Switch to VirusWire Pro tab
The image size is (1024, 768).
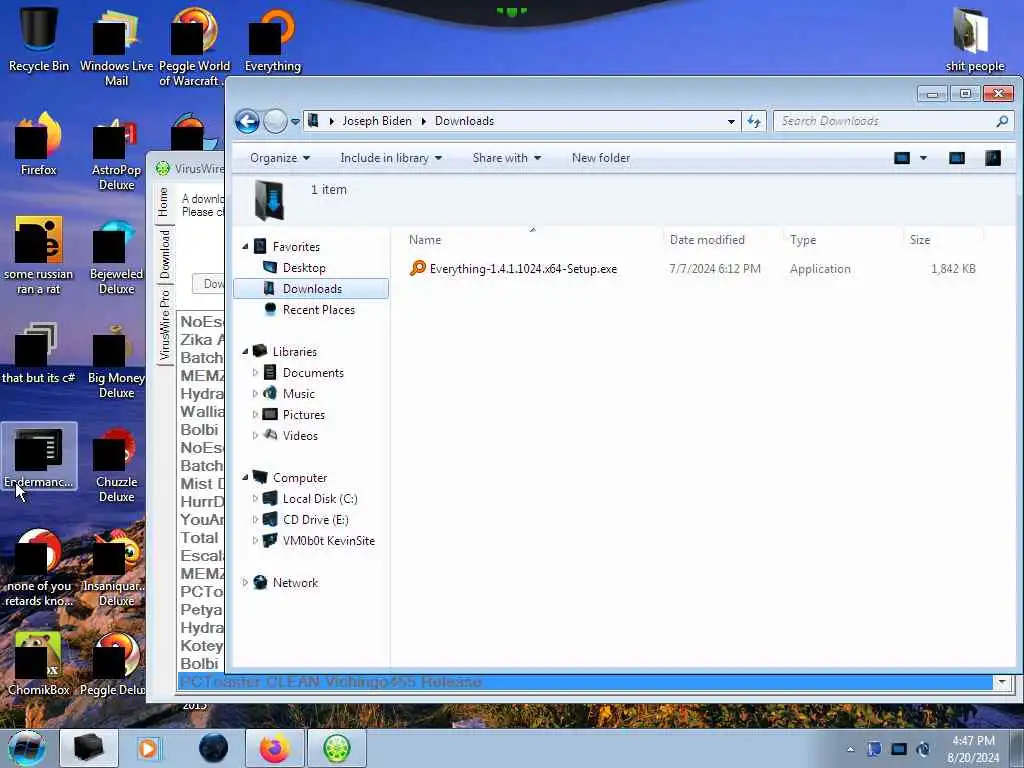pyautogui.click(x=165, y=325)
